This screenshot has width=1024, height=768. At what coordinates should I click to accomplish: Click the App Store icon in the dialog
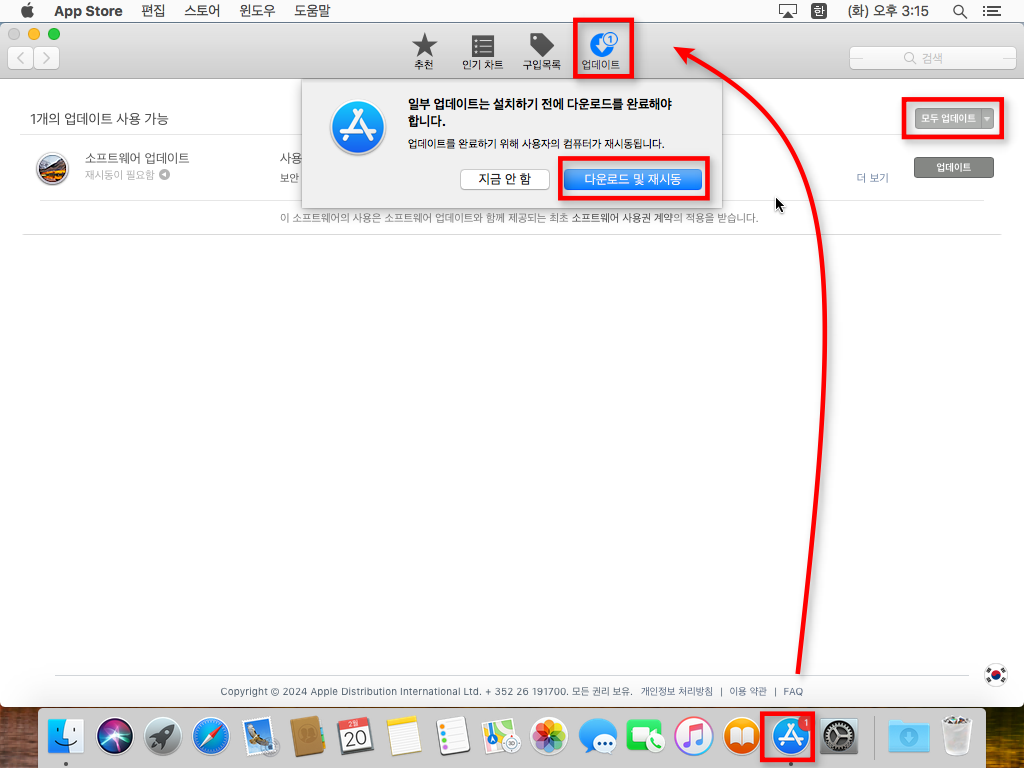tap(358, 127)
